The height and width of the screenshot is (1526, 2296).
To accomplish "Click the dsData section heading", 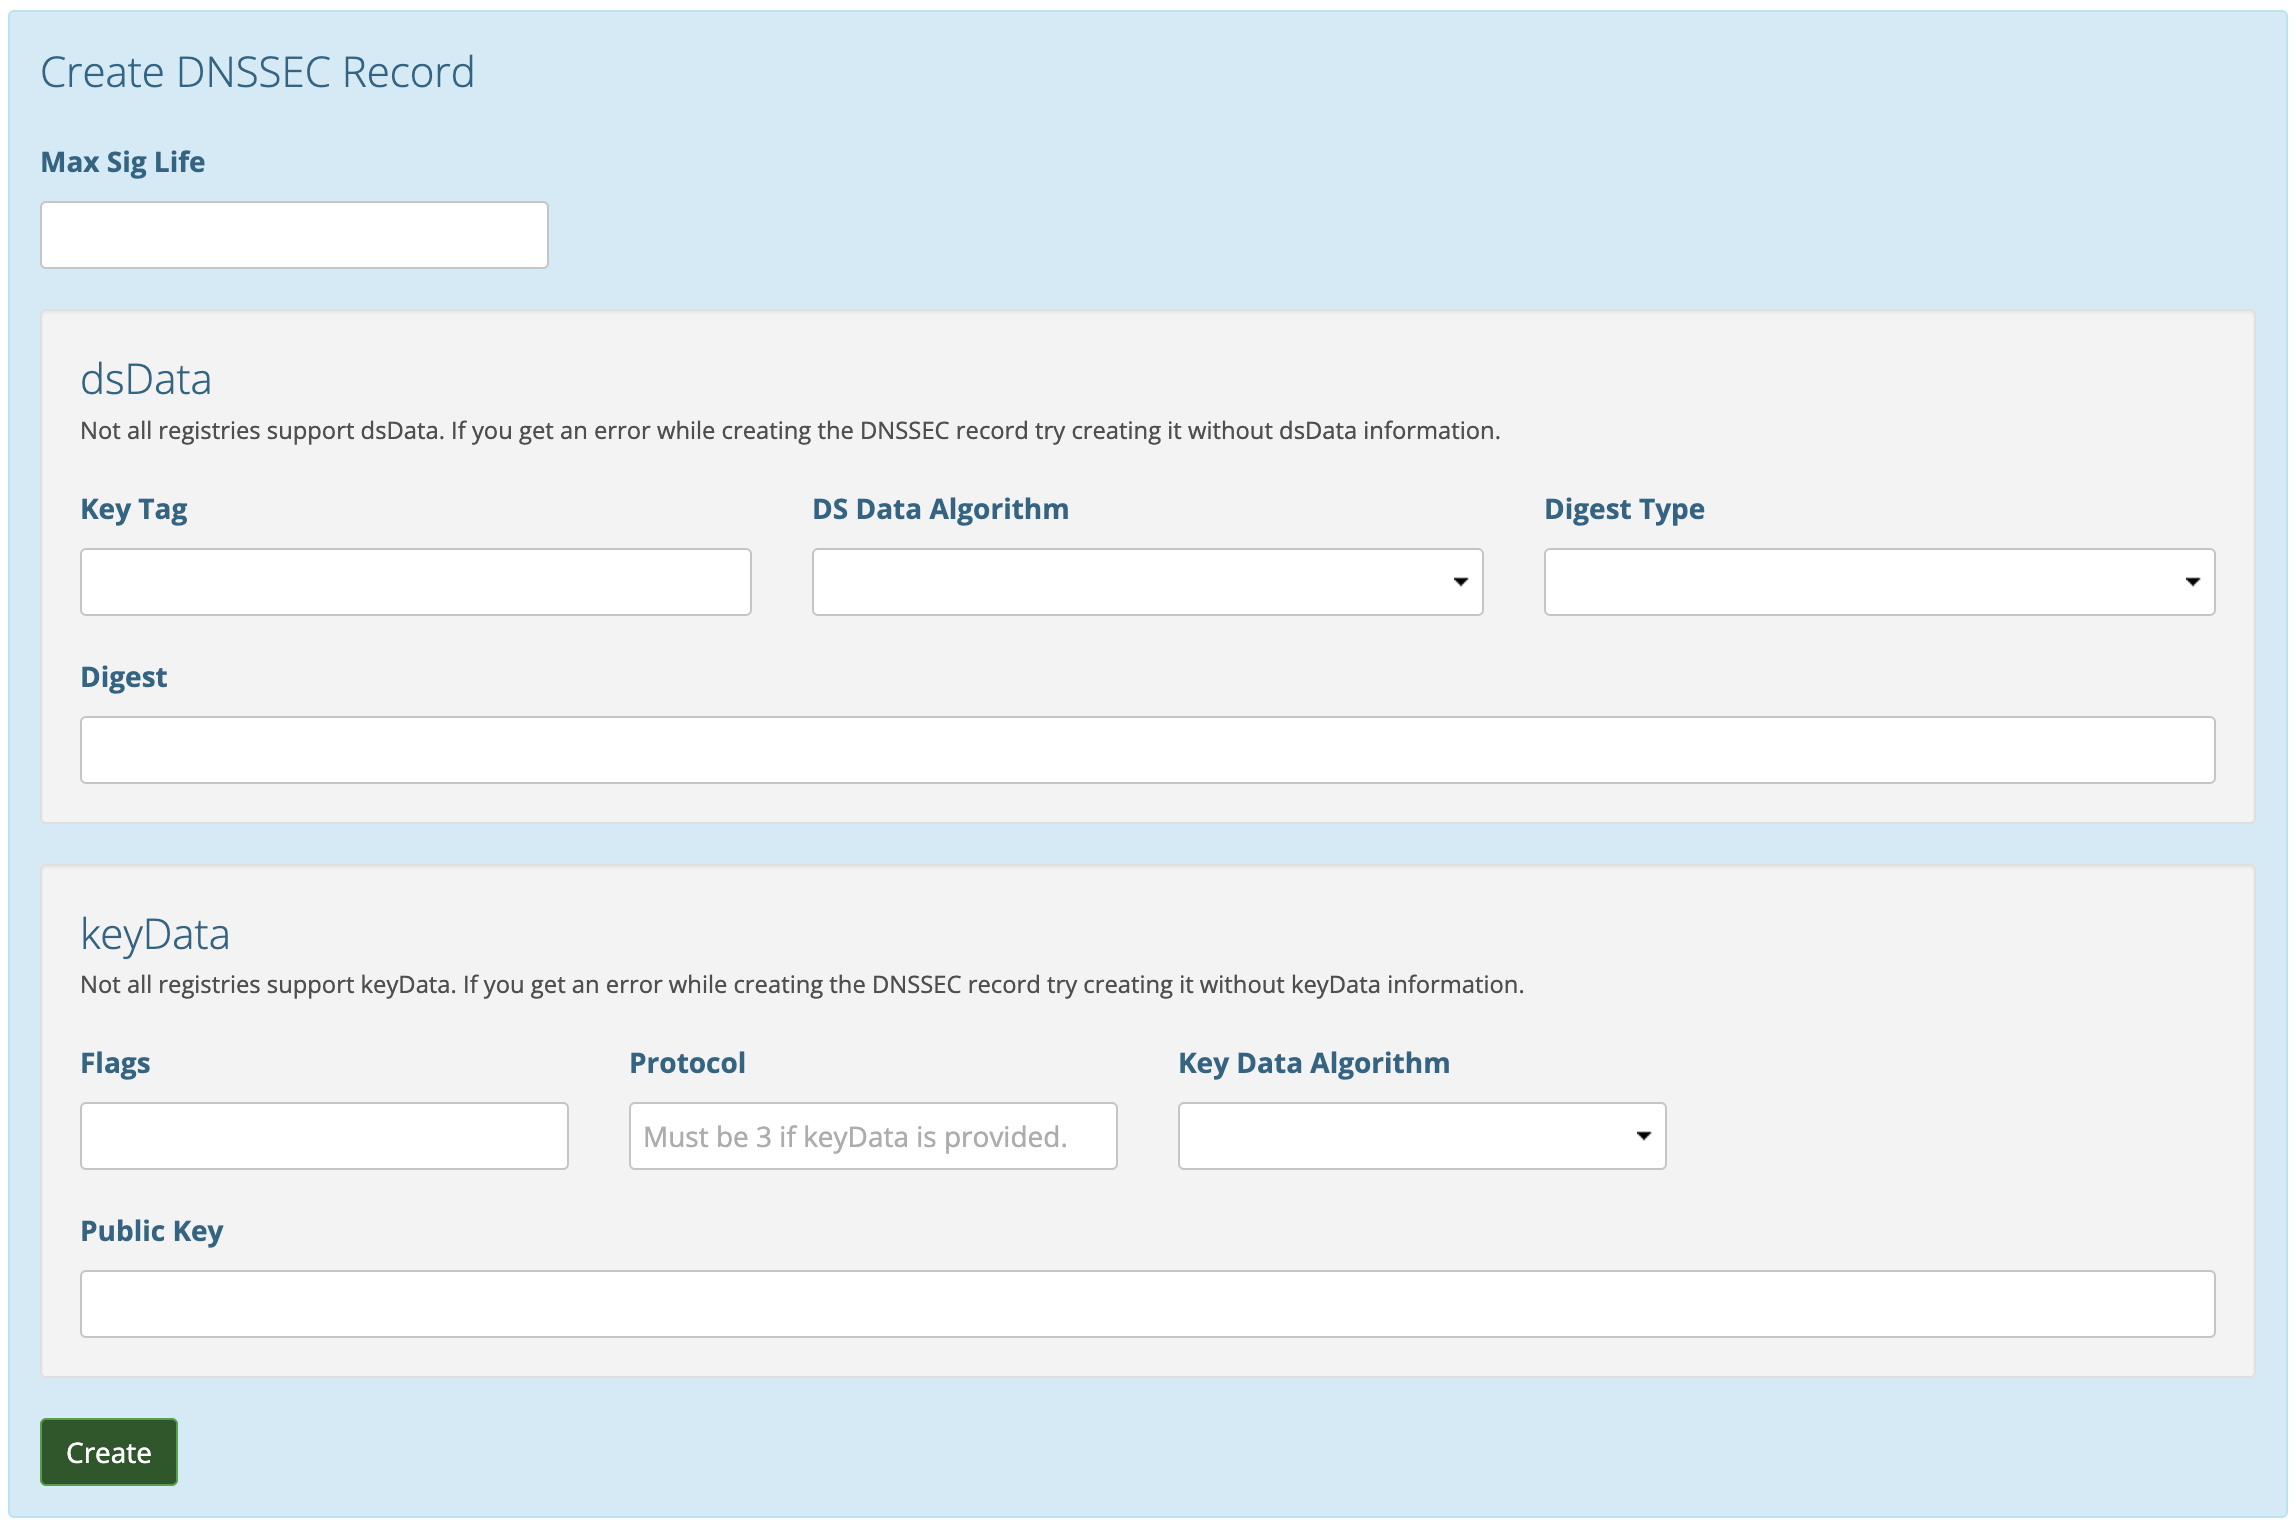I will coord(146,380).
